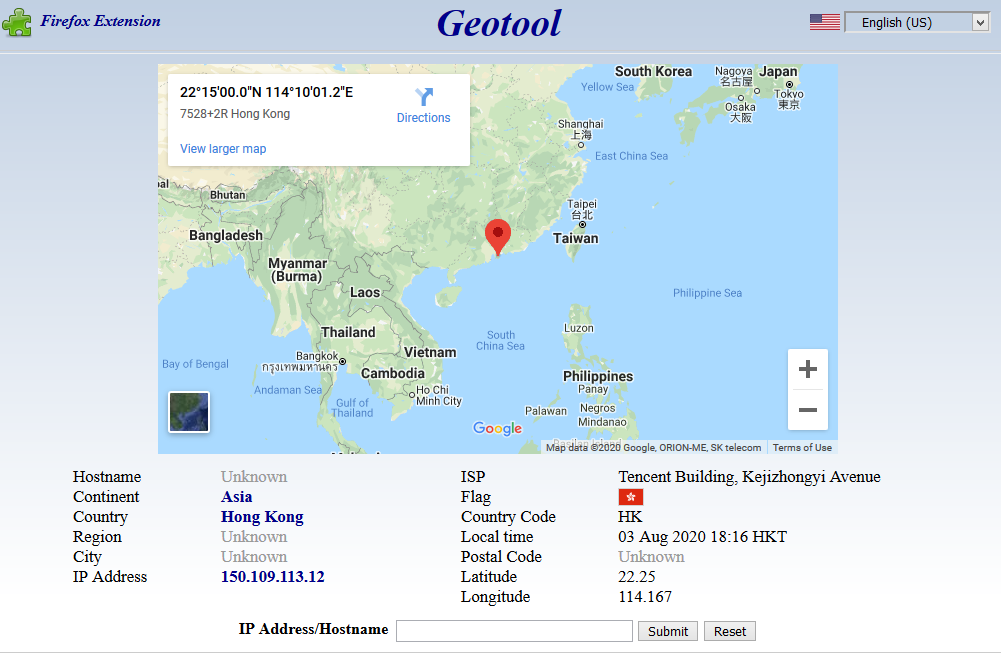This screenshot has width=1001, height=653.
Task: Click the Vietnam label on map
Action: (x=430, y=352)
